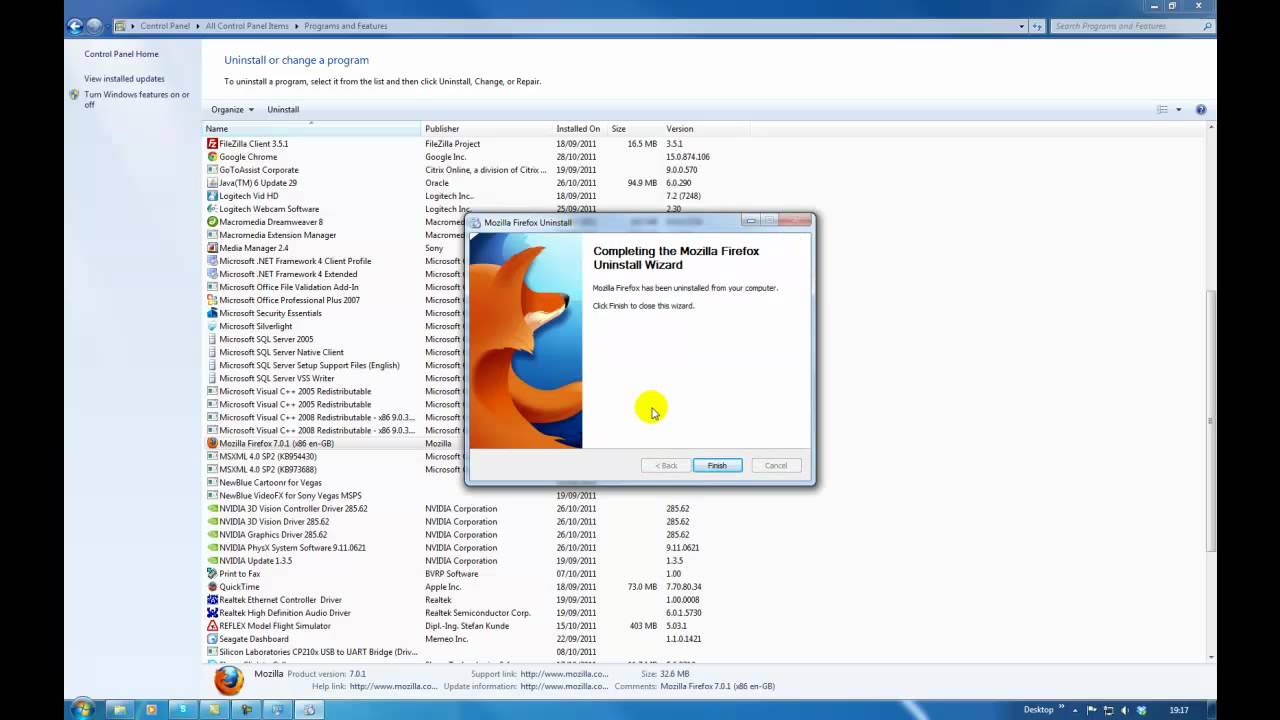Image resolution: width=1280 pixels, height=720 pixels.
Task: Click the Search Programs and Features box
Action: 1132,26
